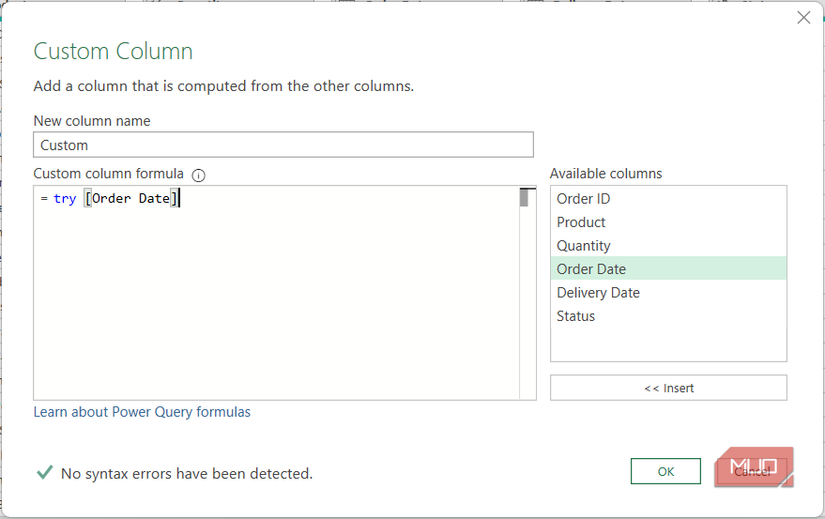Select Delivery Date in Available columns

(598, 293)
